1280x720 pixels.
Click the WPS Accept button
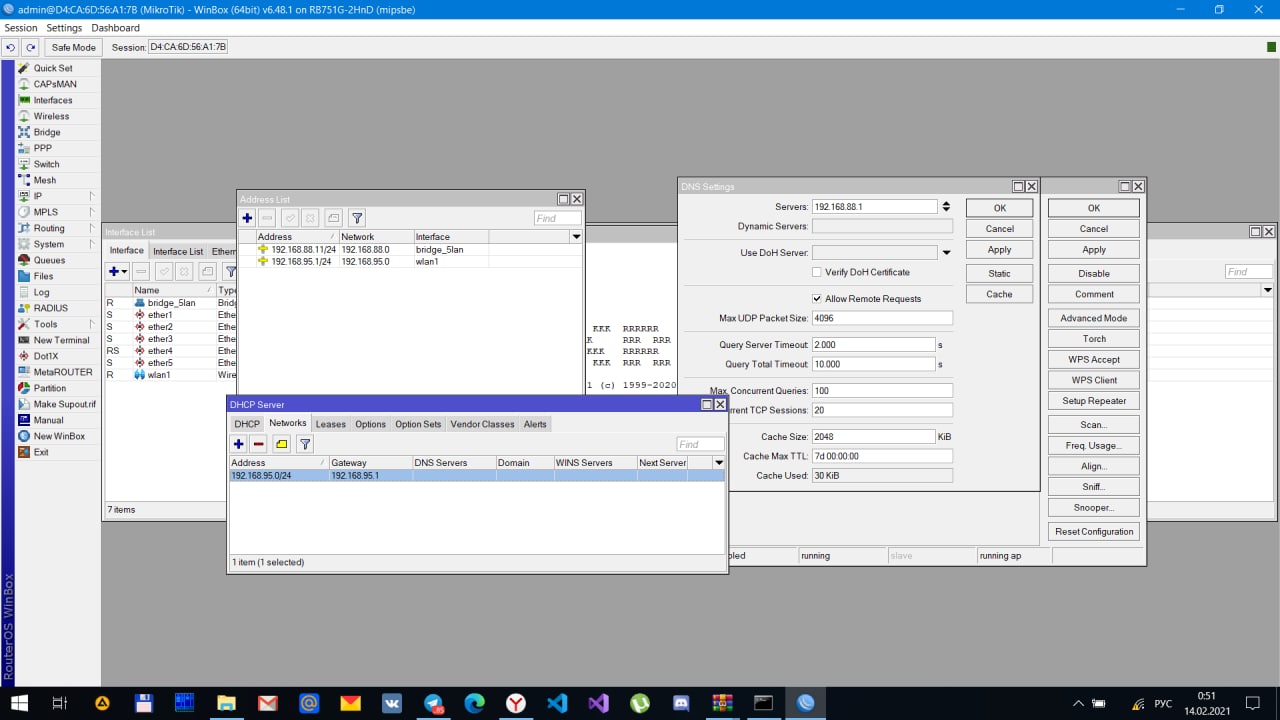(x=1094, y=359)
